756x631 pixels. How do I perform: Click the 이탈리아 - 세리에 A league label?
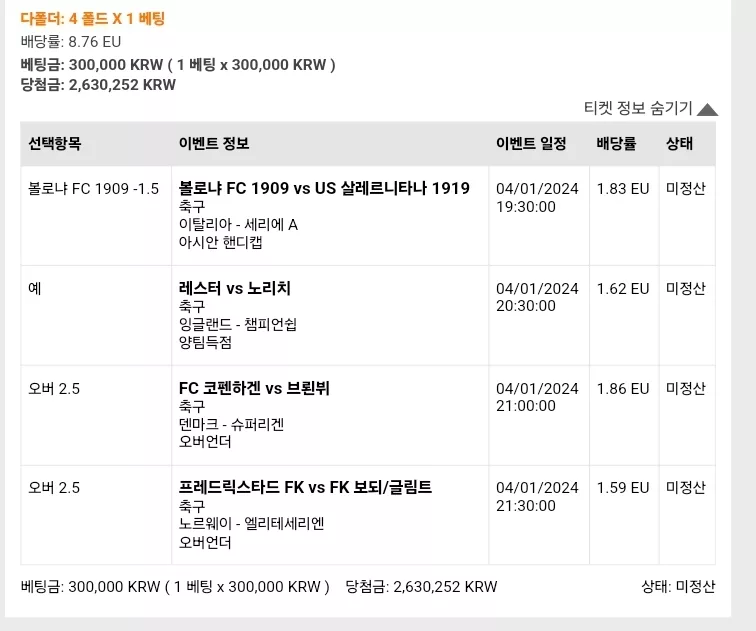pos(238,225)
